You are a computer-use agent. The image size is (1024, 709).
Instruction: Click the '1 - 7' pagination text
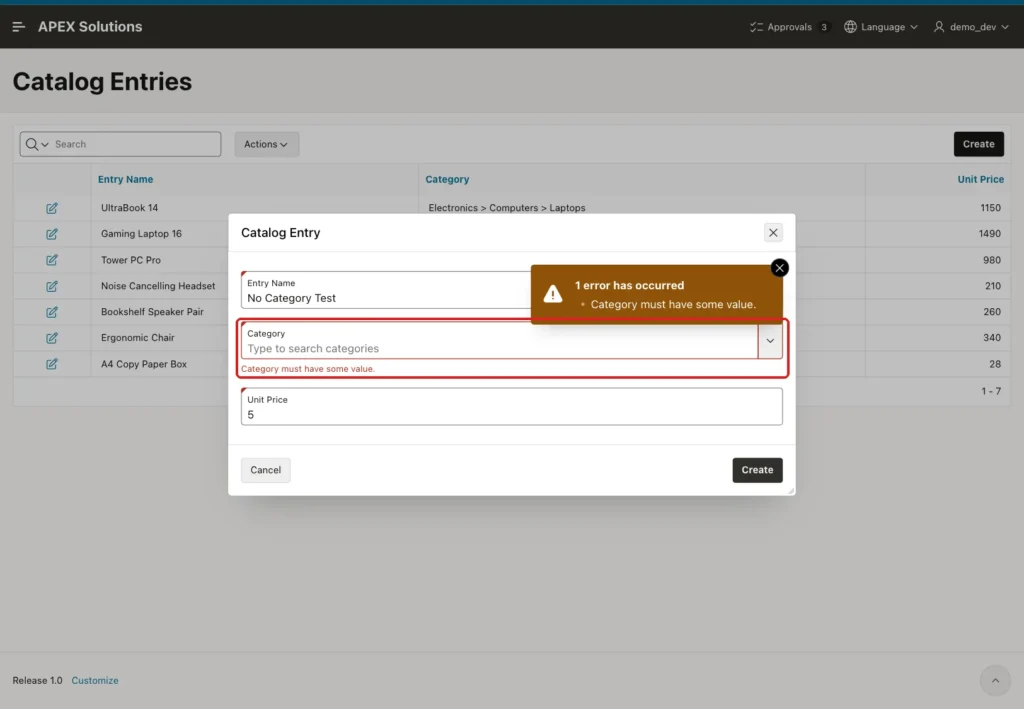point(991,391)
